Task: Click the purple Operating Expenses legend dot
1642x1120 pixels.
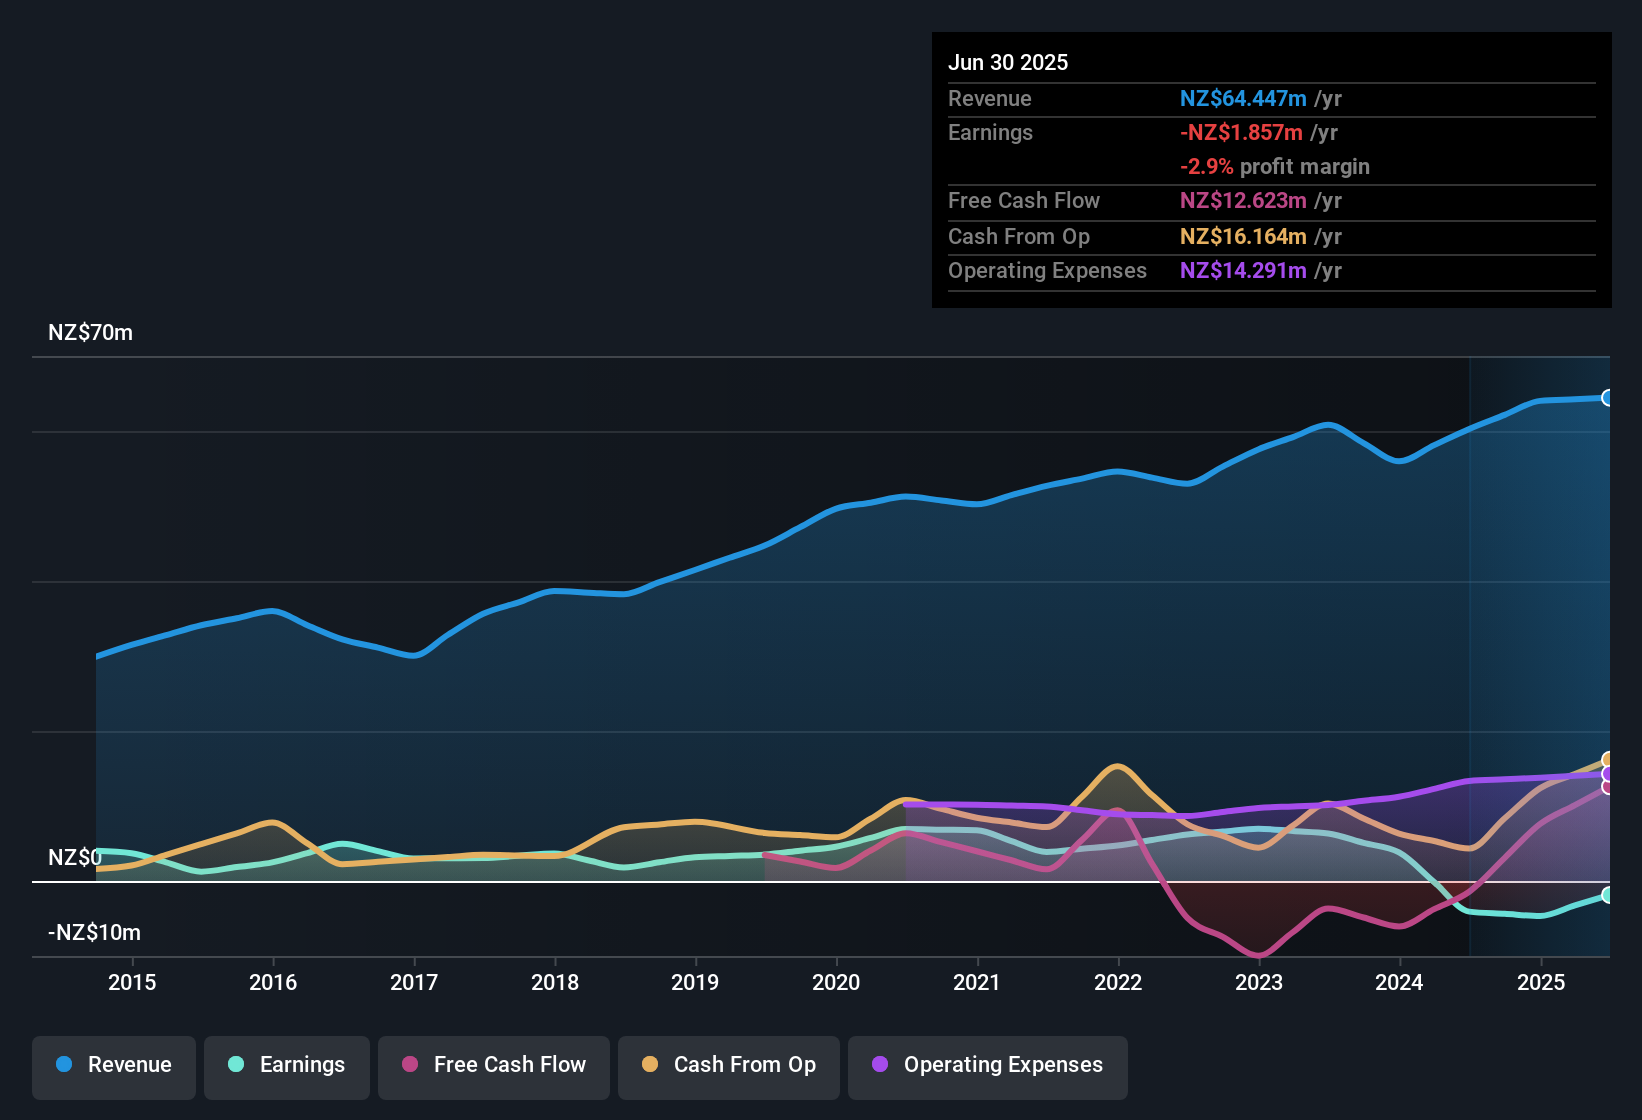Action: coord(880,1065)
